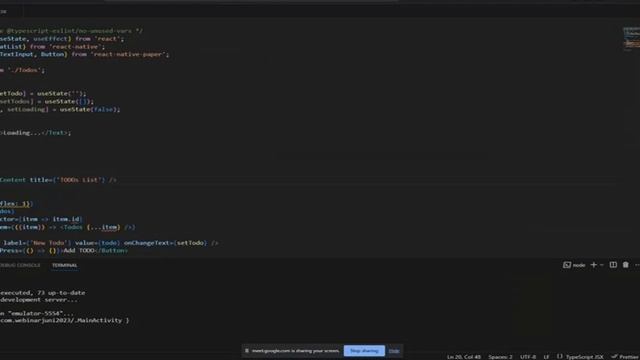The height and width of the screenshot is (360, 640).
Task: Kill the terminal with the trash icon
Action: click(x=625, y=265)
